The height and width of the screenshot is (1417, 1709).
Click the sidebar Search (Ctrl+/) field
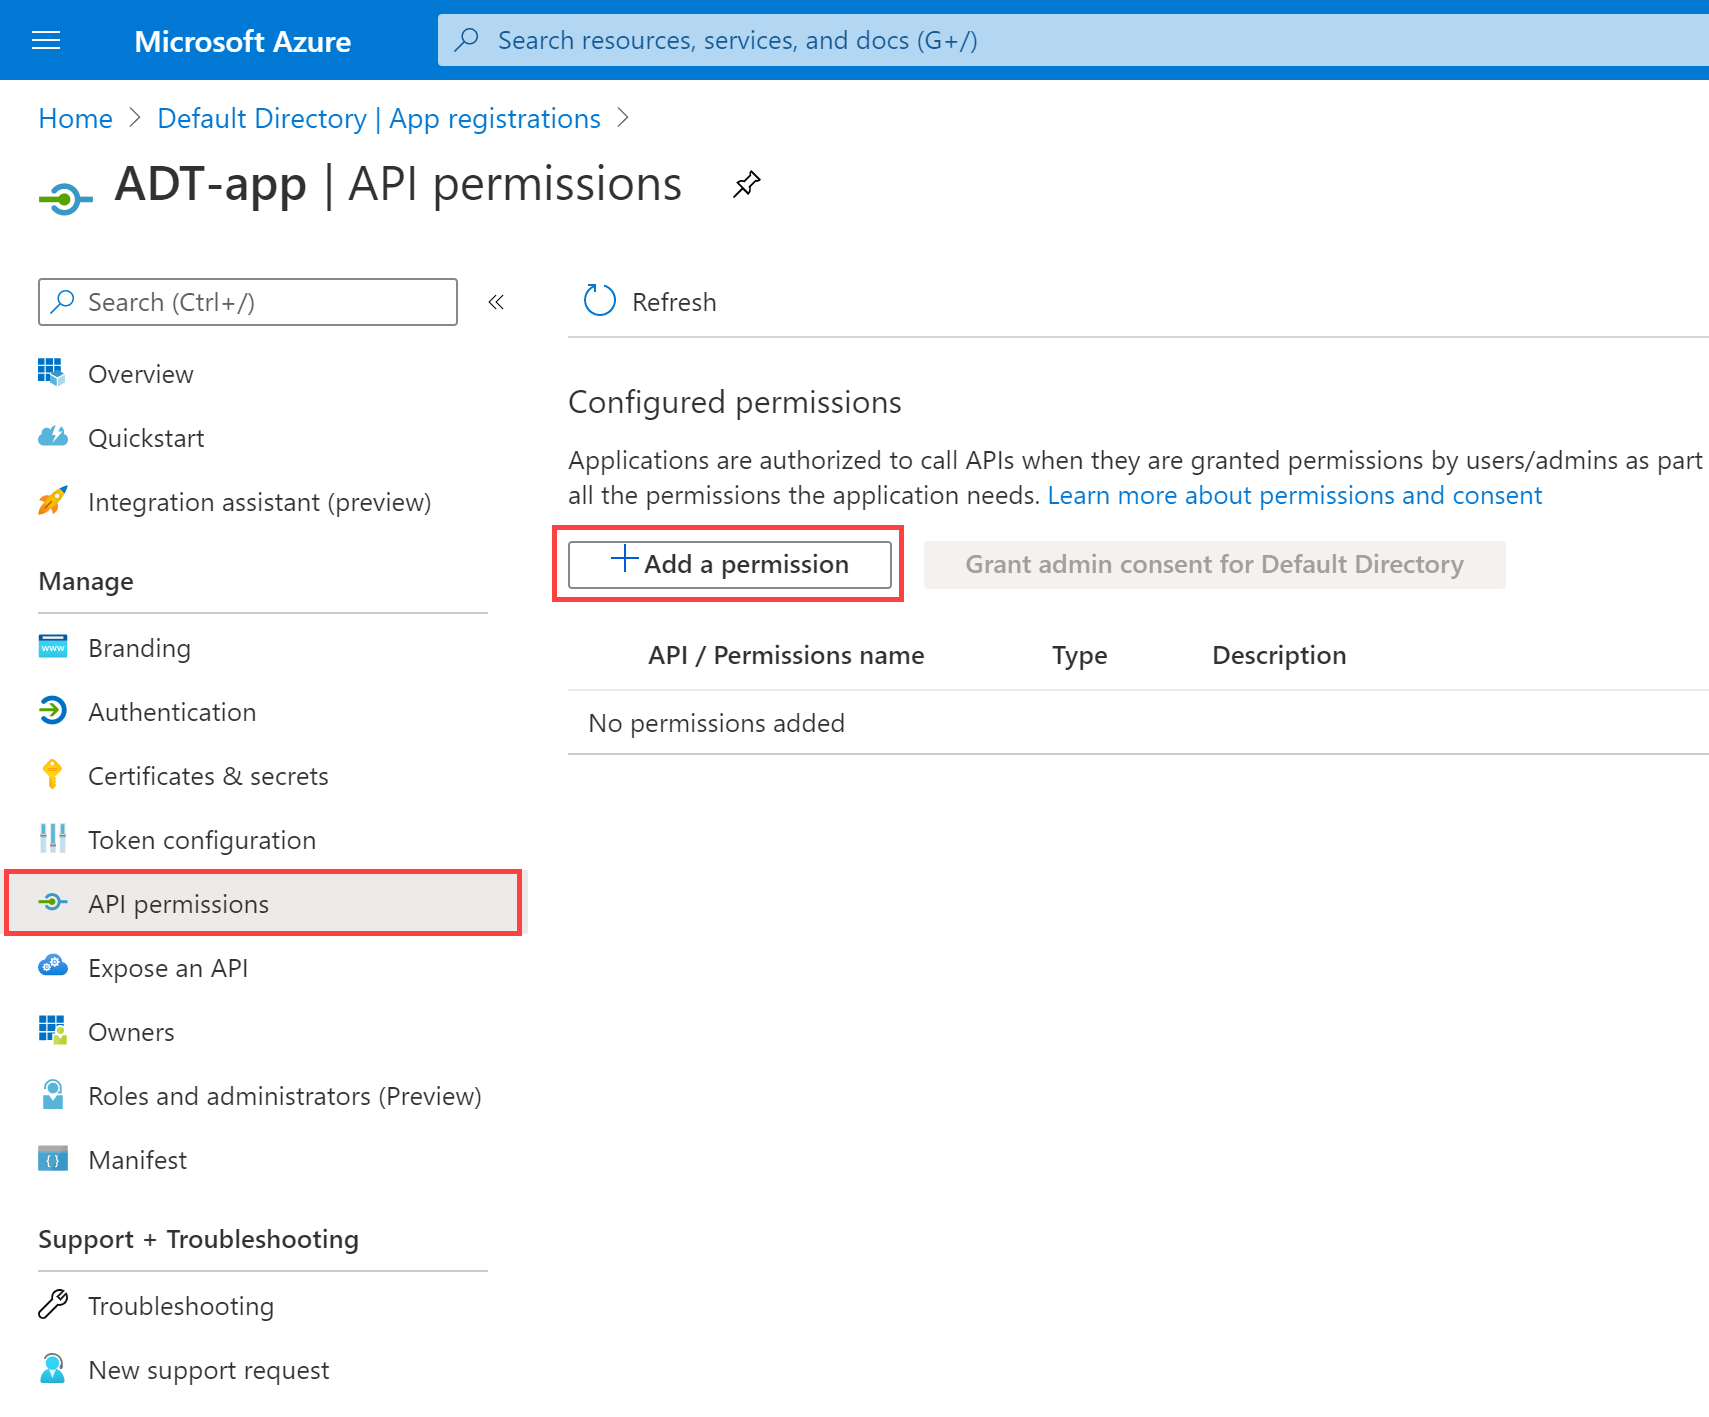click(x=248, y=302)
